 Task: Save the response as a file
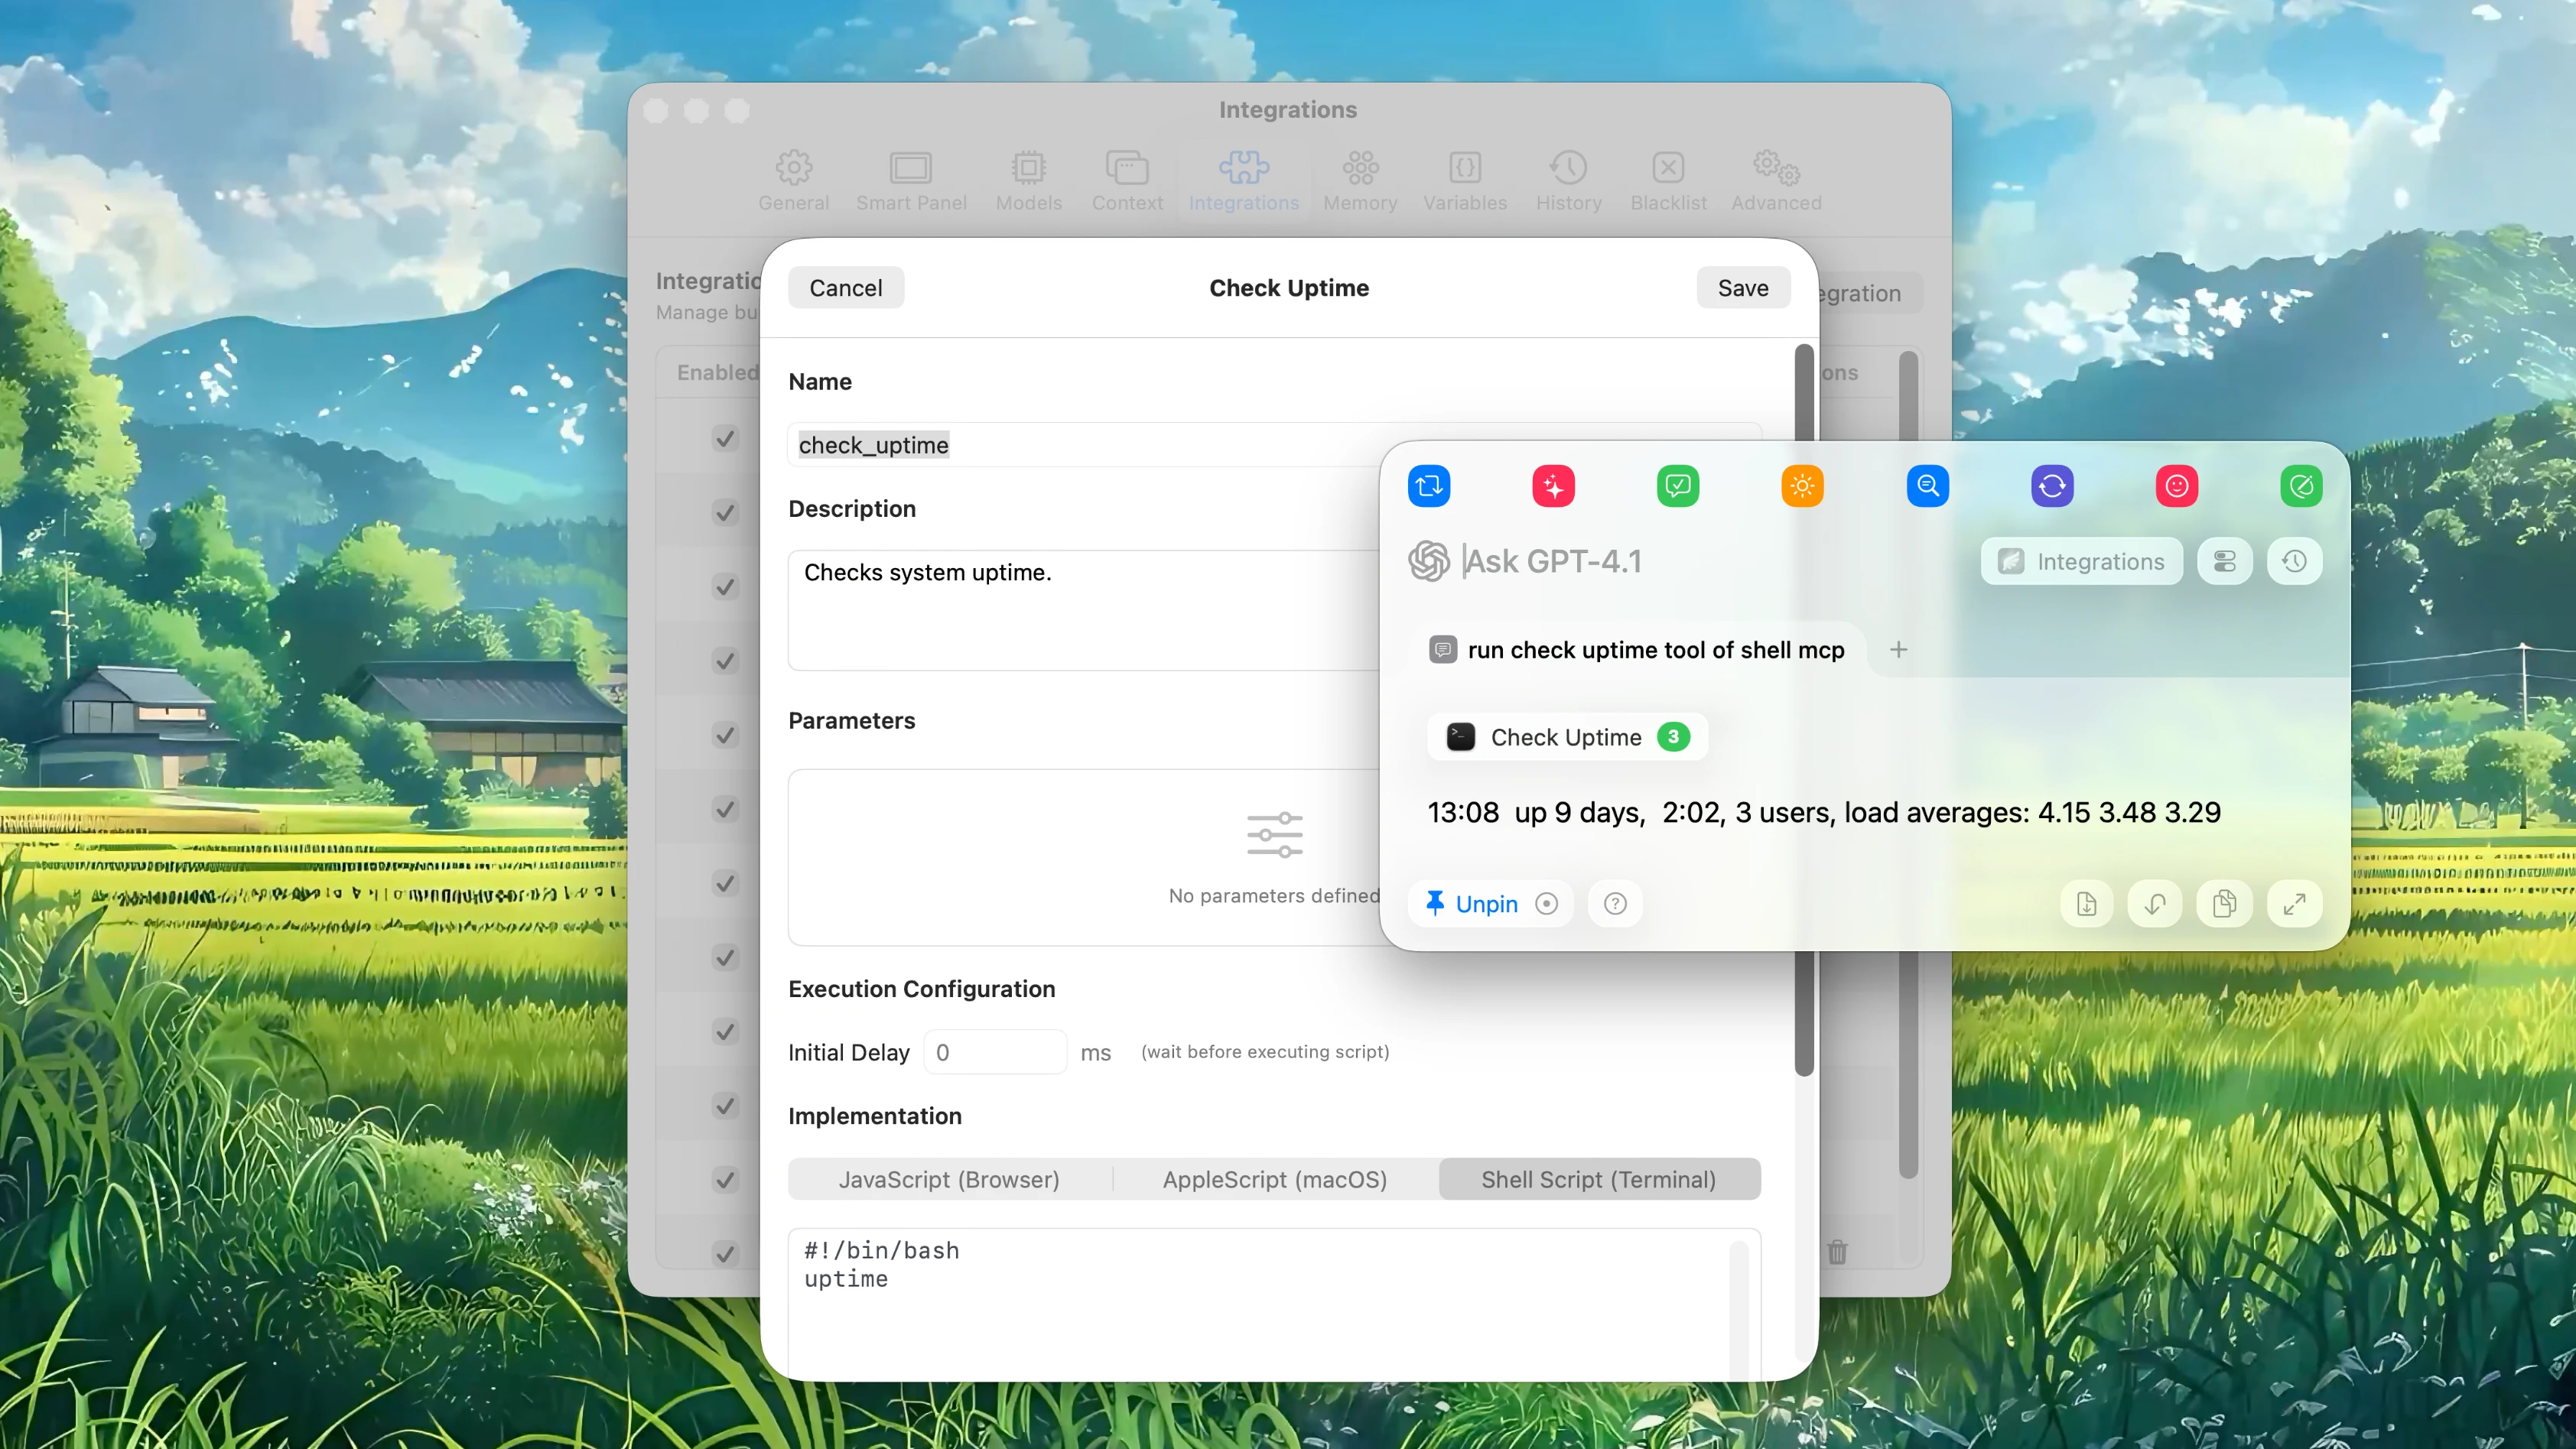tap(2086, 903)
